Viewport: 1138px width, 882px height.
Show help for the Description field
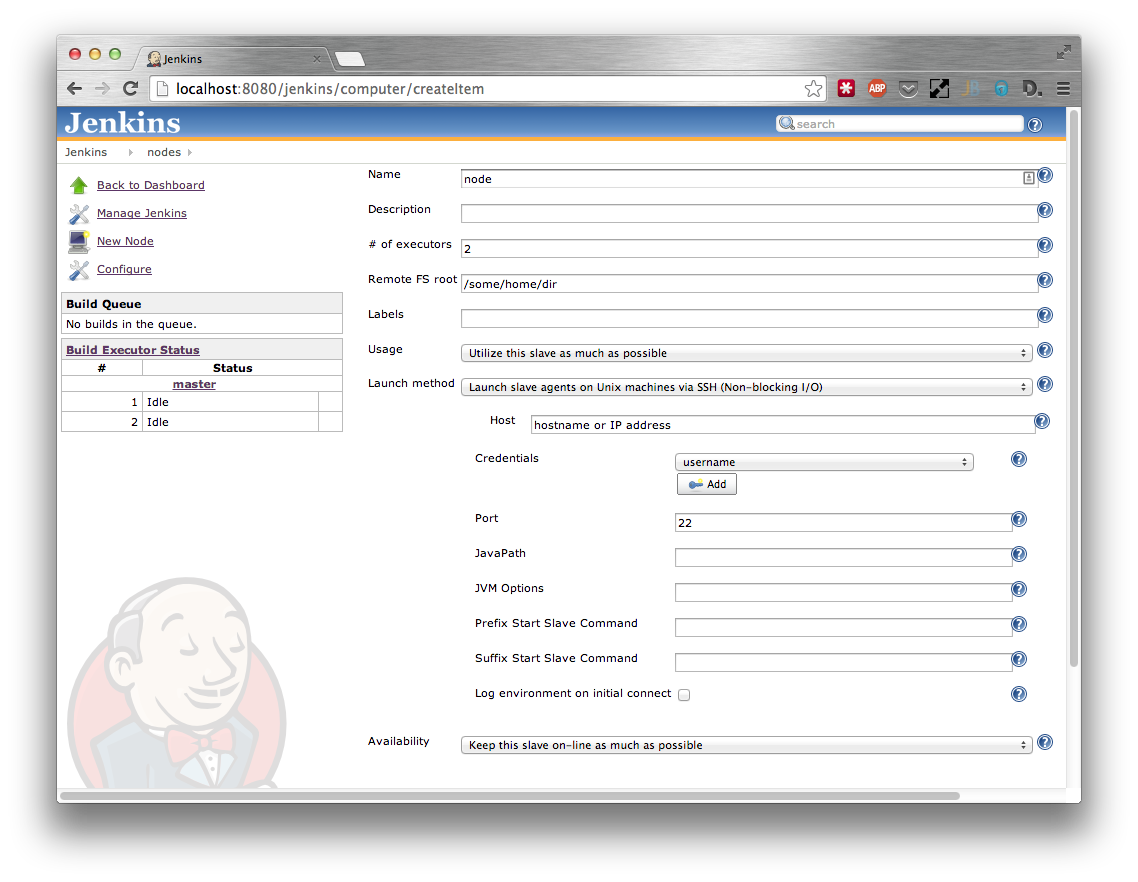(1045, 210)
